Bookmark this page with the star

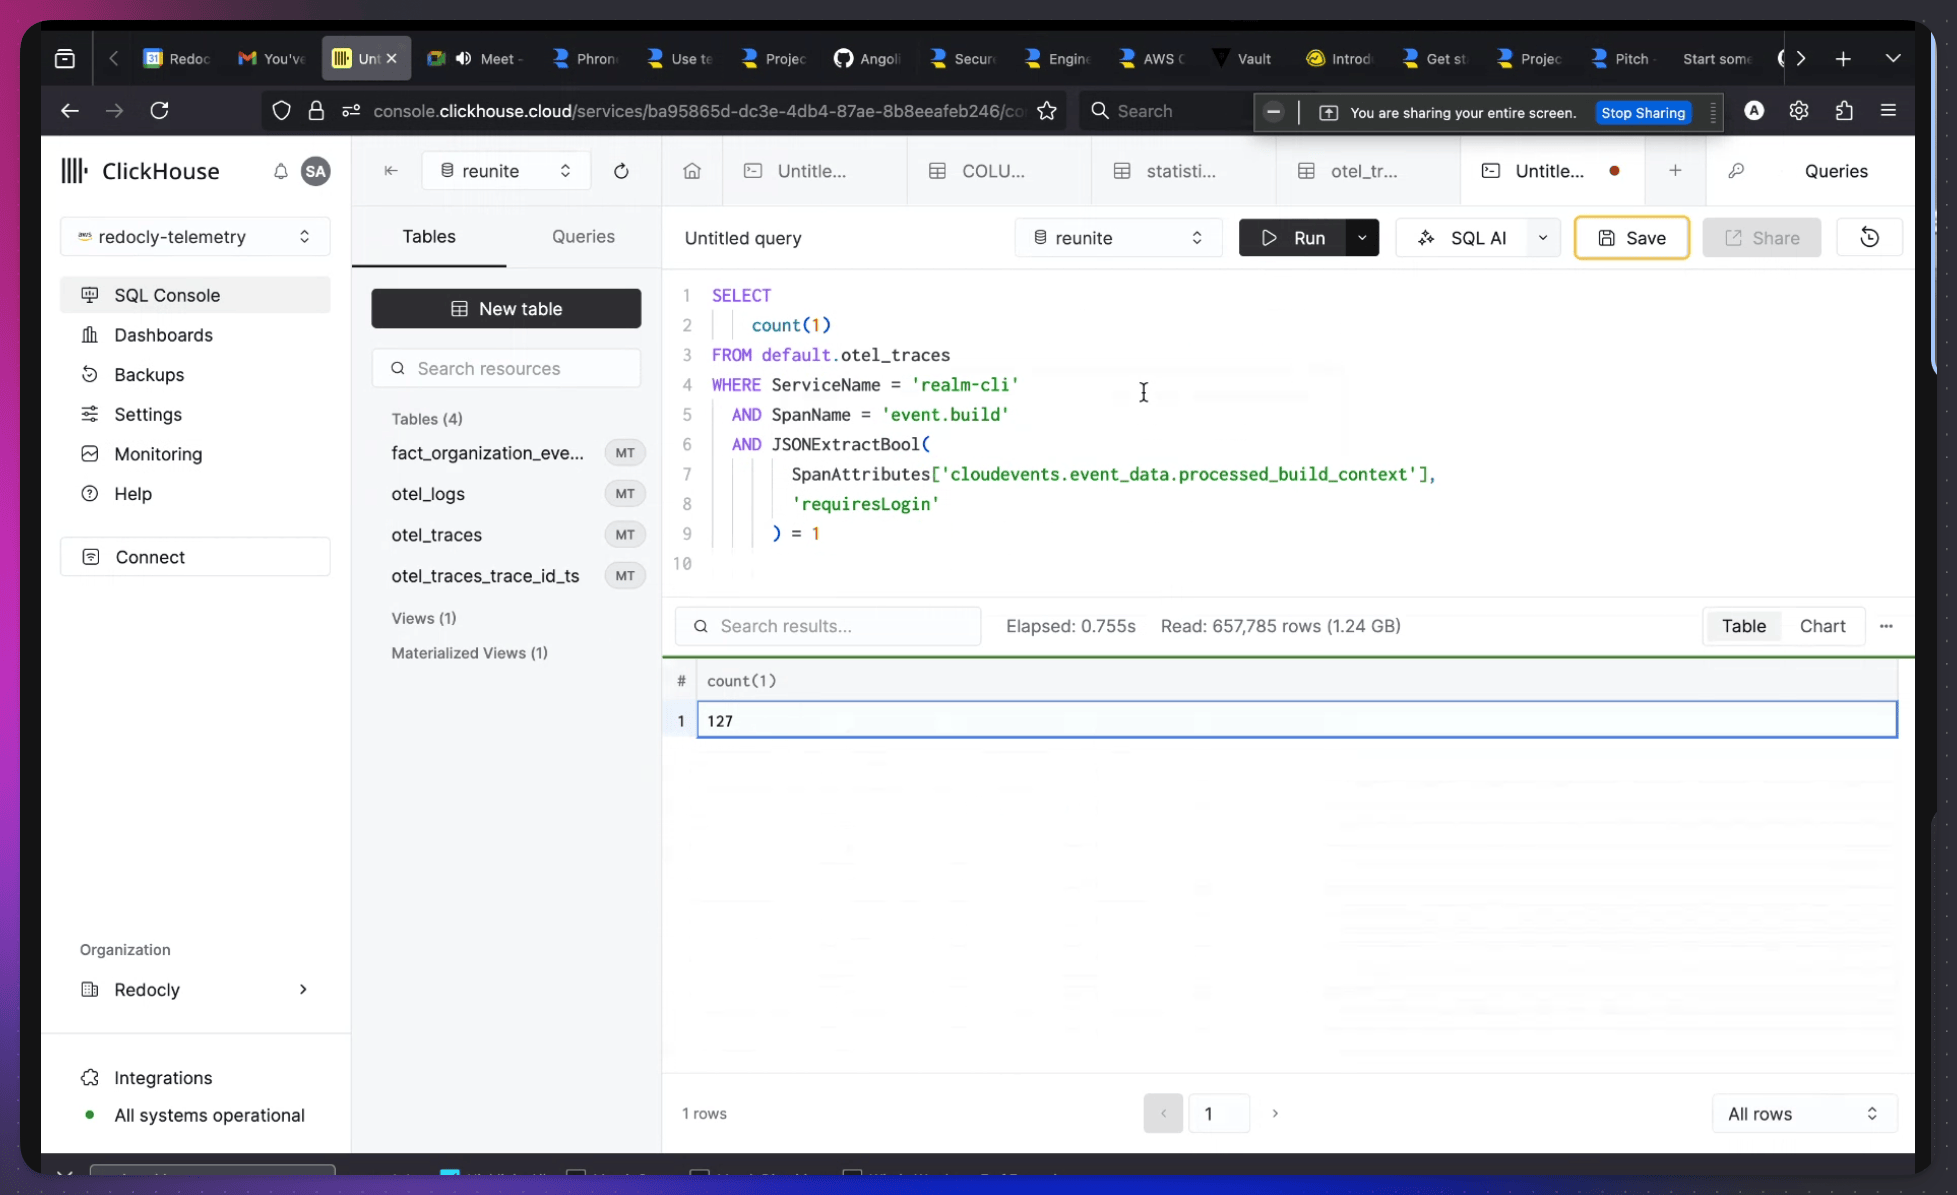[1047, 110]
